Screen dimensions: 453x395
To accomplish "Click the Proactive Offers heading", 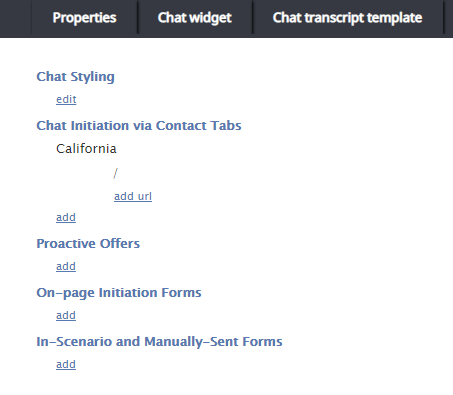I will (x=88, y=244).
